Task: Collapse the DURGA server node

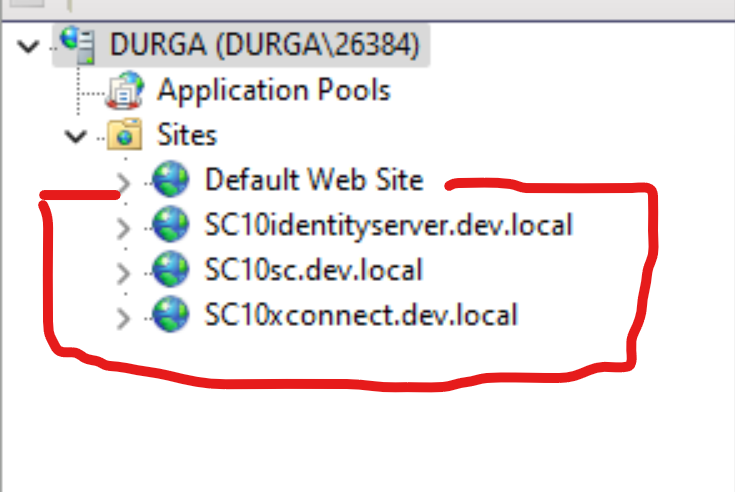Action: [x=28, y=46]
